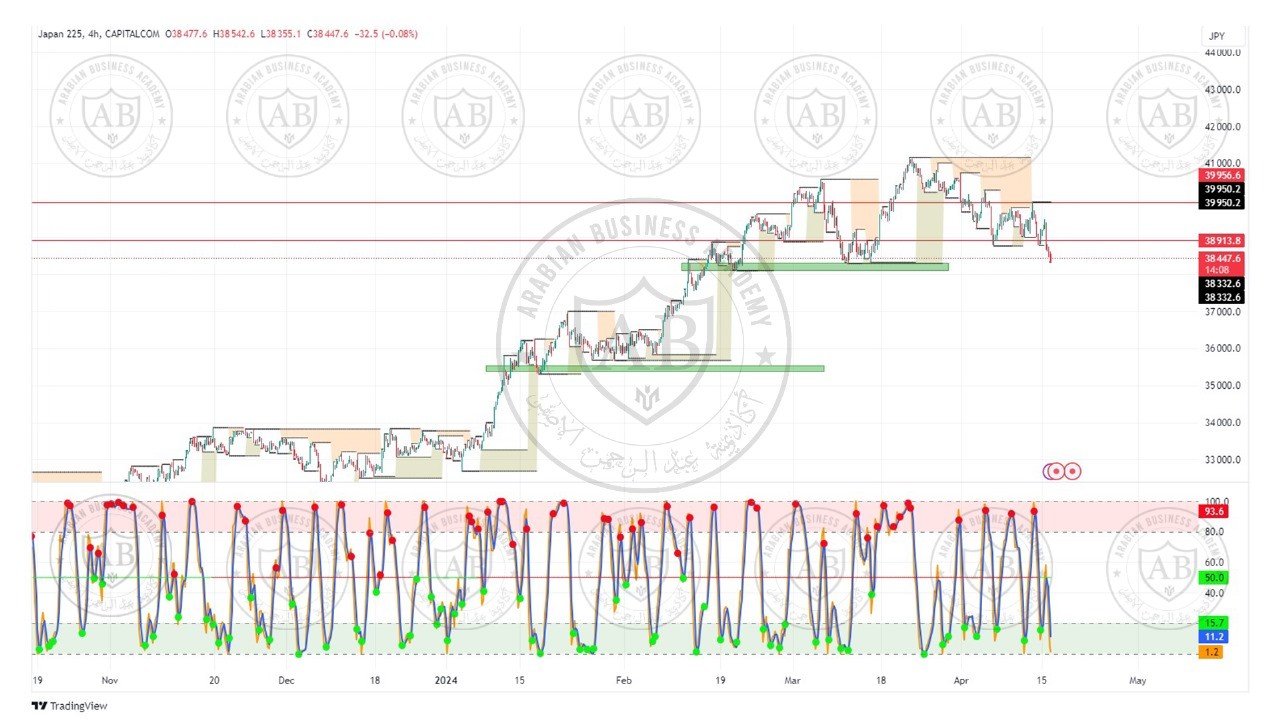Click the 42000.0 price axis label
Image resolution: width=1280 pixels, height=720 pixels.
point(1222,127)
